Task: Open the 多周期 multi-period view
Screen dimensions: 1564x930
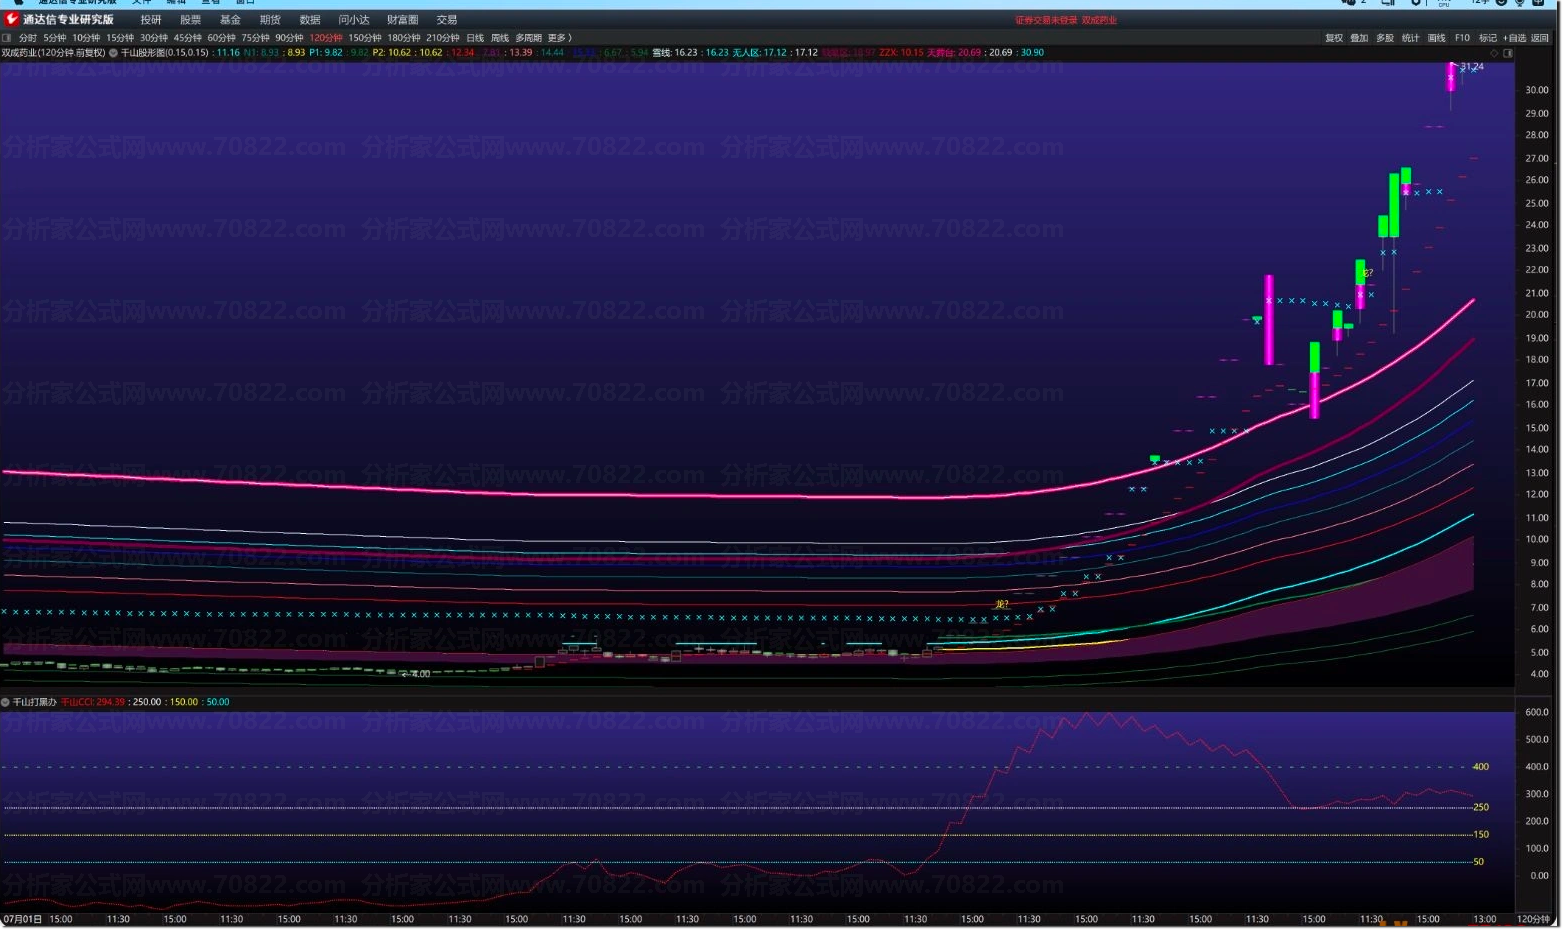Action: click(x=529, y=38)
